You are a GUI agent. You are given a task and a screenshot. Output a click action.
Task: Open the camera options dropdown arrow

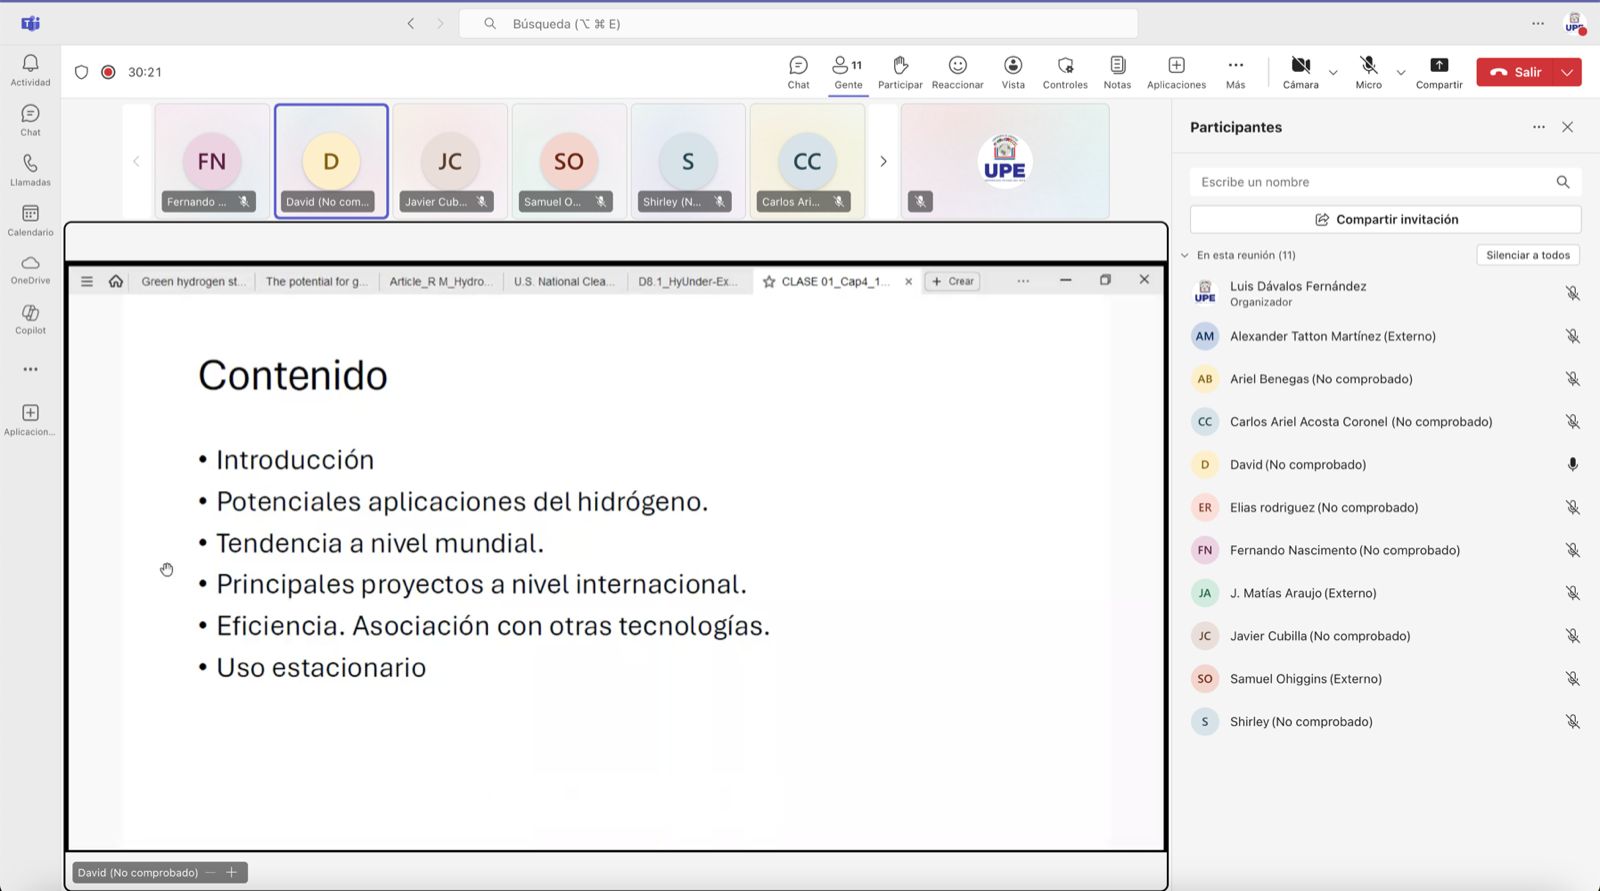click(x=1333, y=73)
